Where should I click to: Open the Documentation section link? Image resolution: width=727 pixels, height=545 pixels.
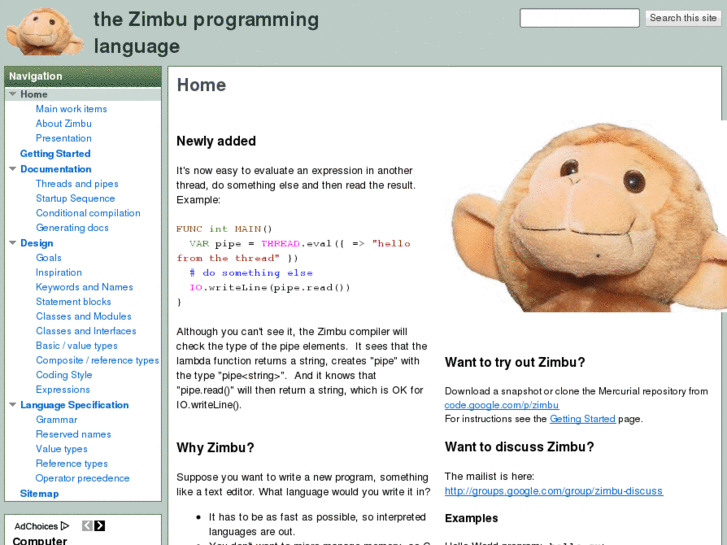(x=56, y=169)
